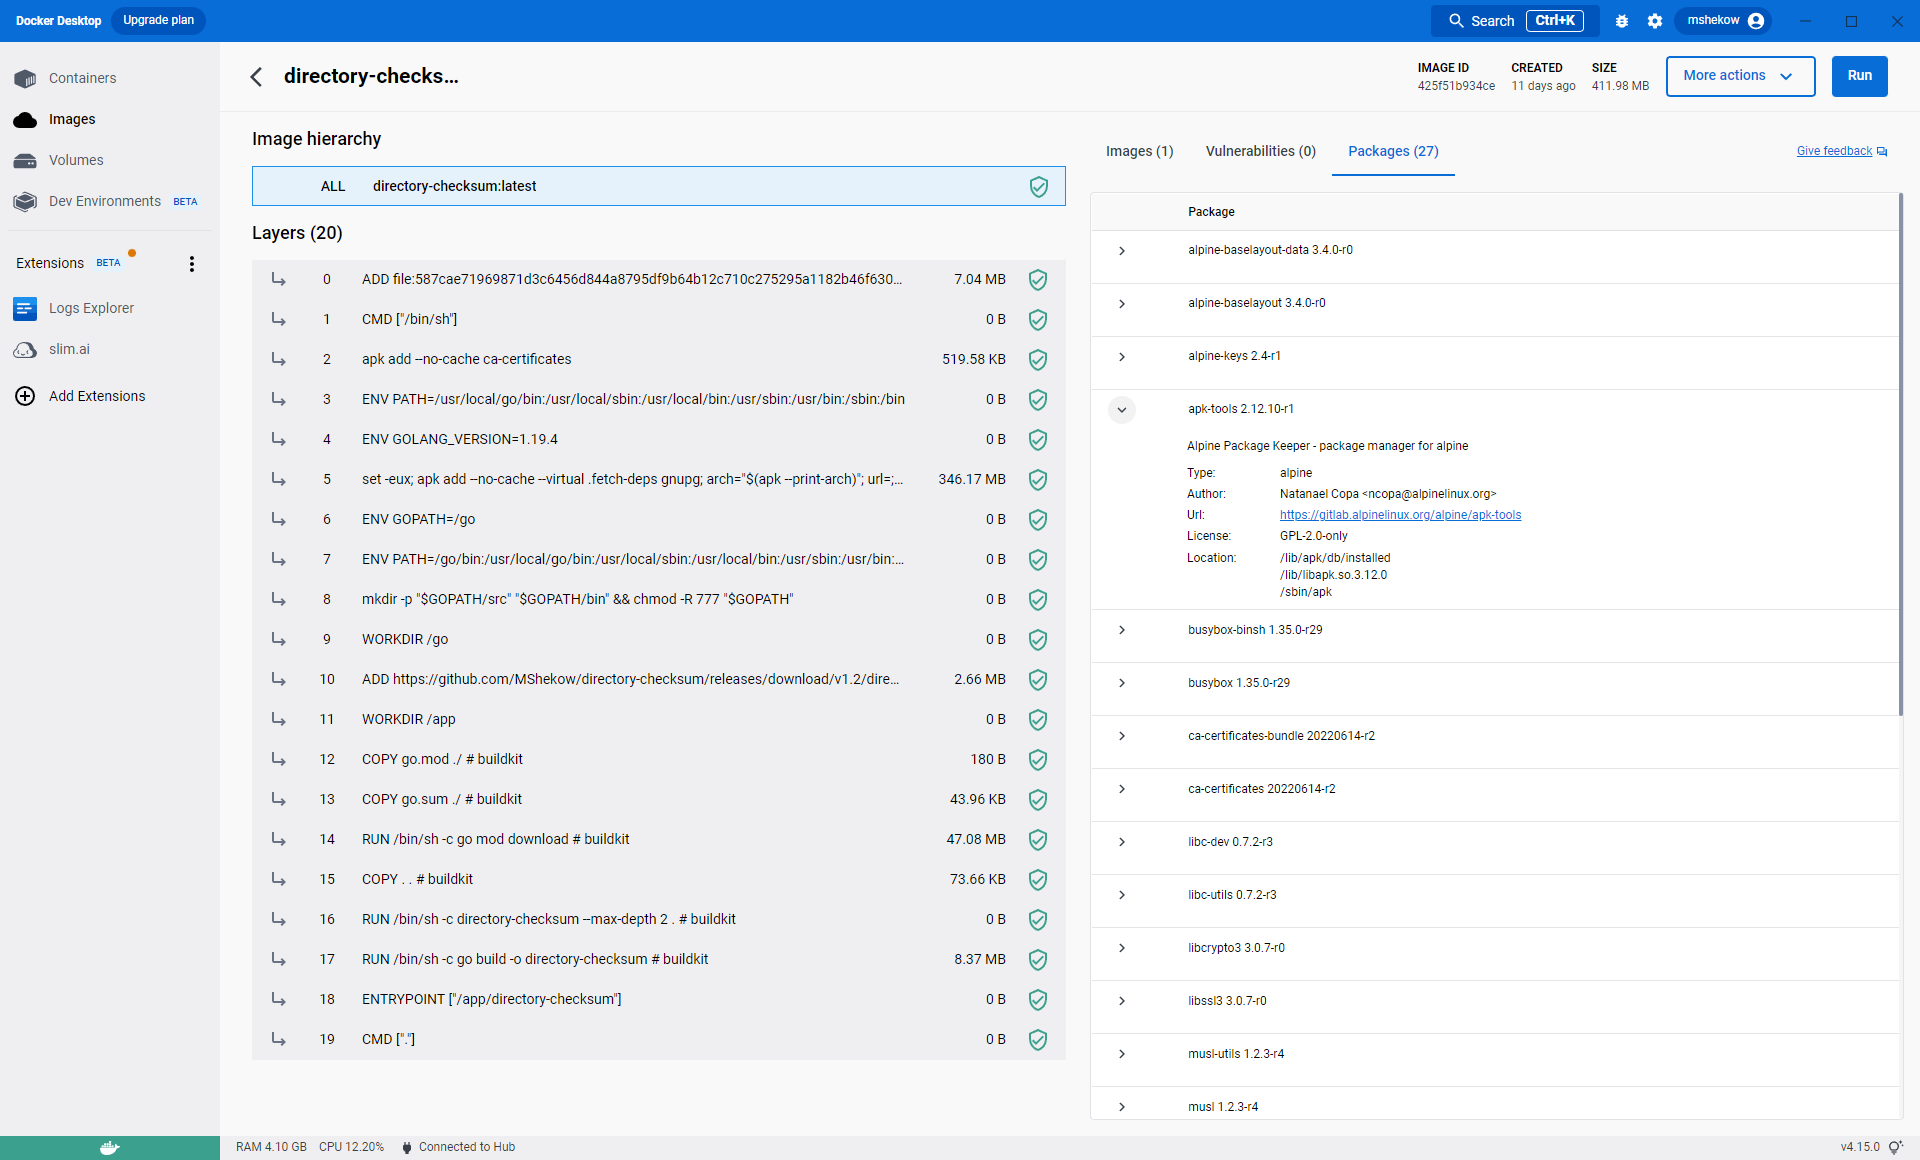
Task: Click the layer arrow icon for layer 2
Action: tap(279, 359)
